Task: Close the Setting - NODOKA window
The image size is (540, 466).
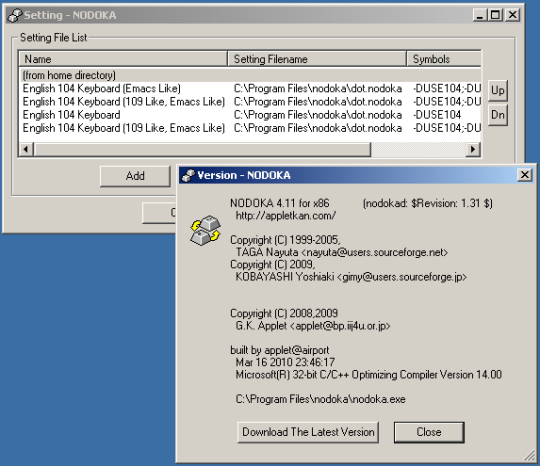Action: [x=512, y=15]
